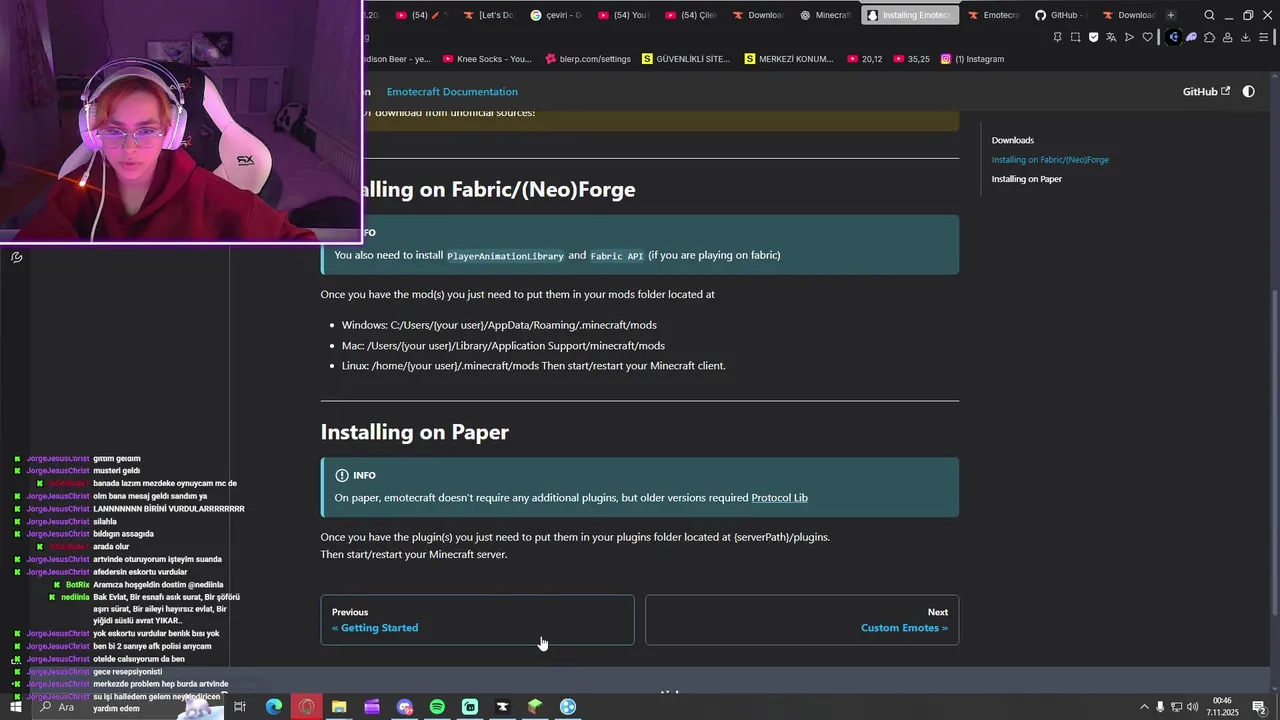The image size is (1280, 720).
Task: Open the extensions cube icon
Action: [1209, 37]
